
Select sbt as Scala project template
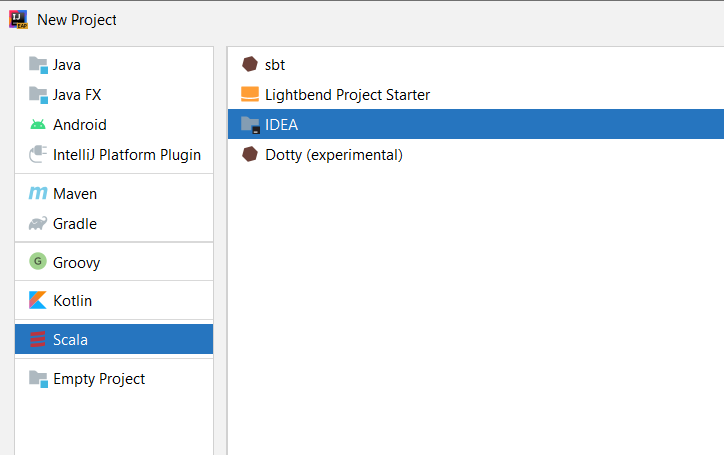tap(476, 65)
